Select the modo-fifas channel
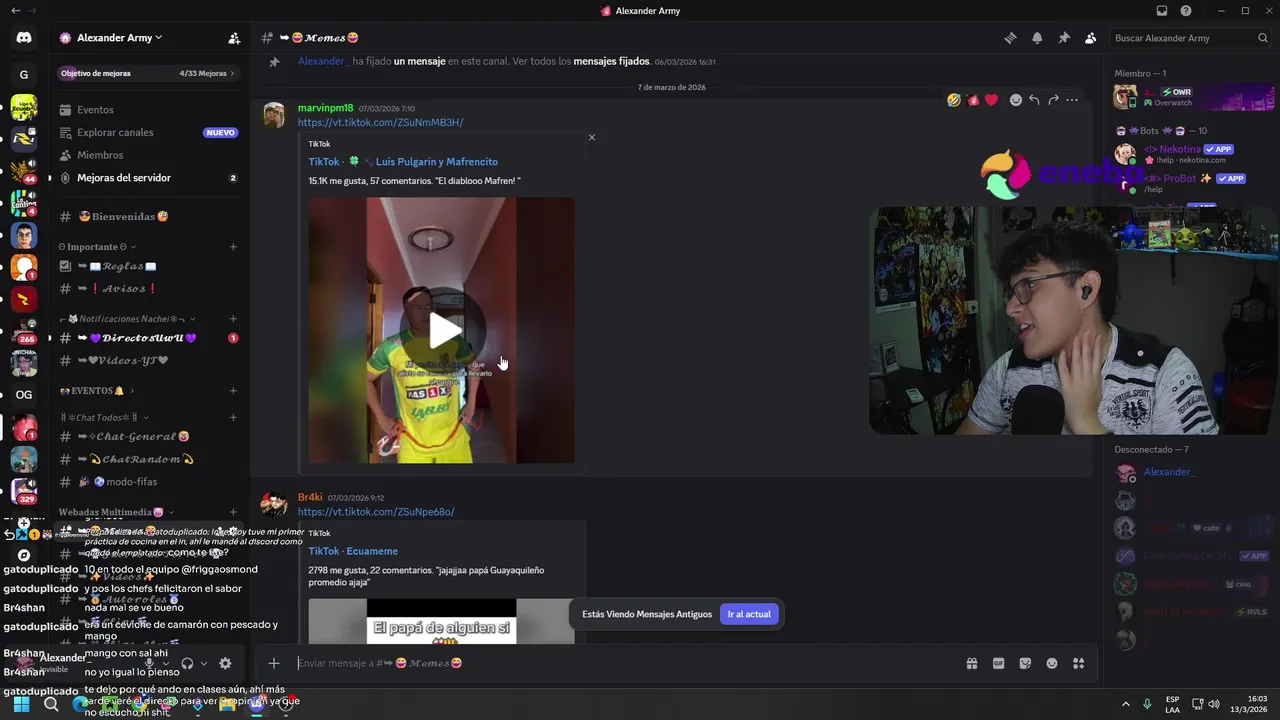Viewport: 1280px width, 720px height. tap(149, 482)
